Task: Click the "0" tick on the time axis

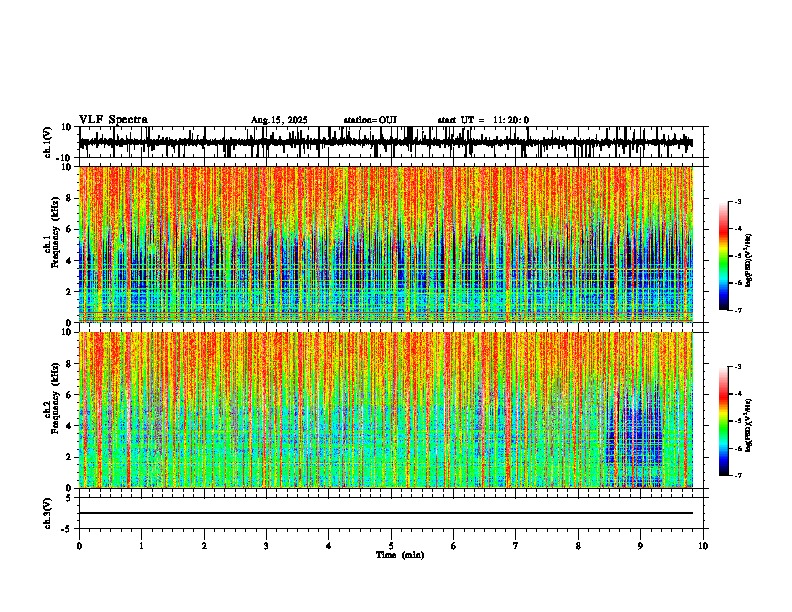Action: pos(79,546)
